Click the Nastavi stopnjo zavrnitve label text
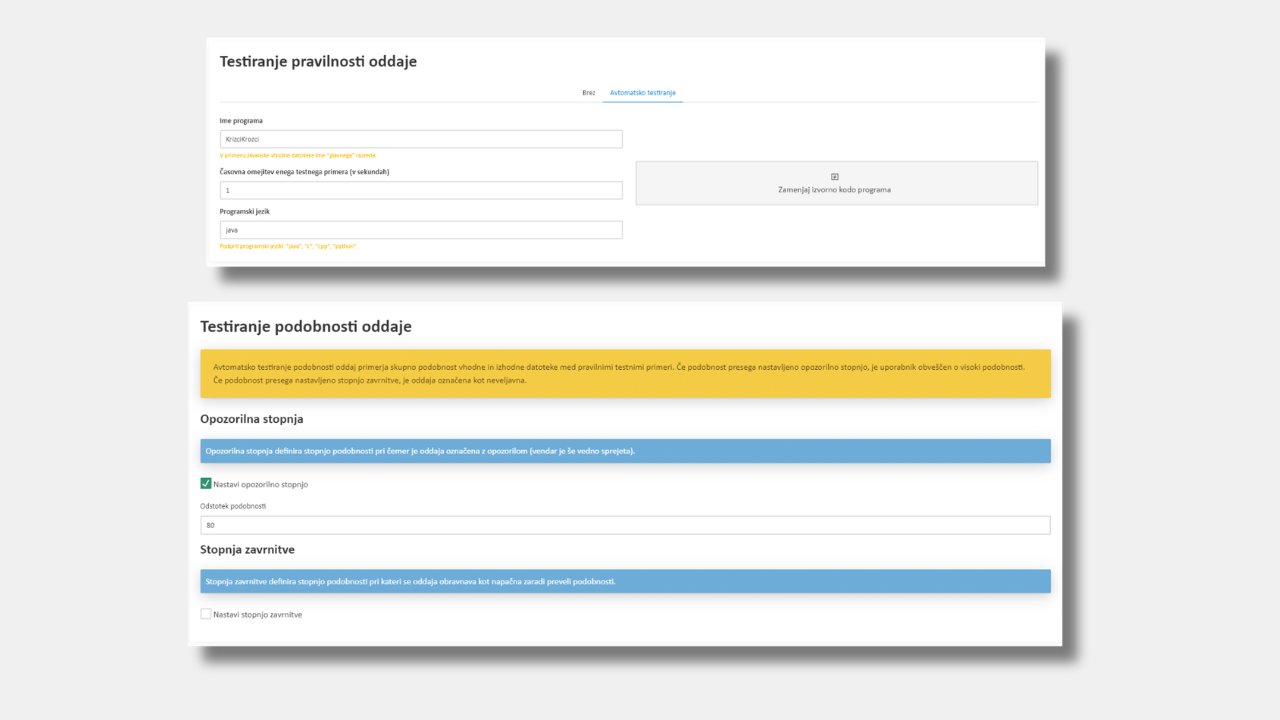This screenshot has width=1280, height=720. [x=257, y=614]
